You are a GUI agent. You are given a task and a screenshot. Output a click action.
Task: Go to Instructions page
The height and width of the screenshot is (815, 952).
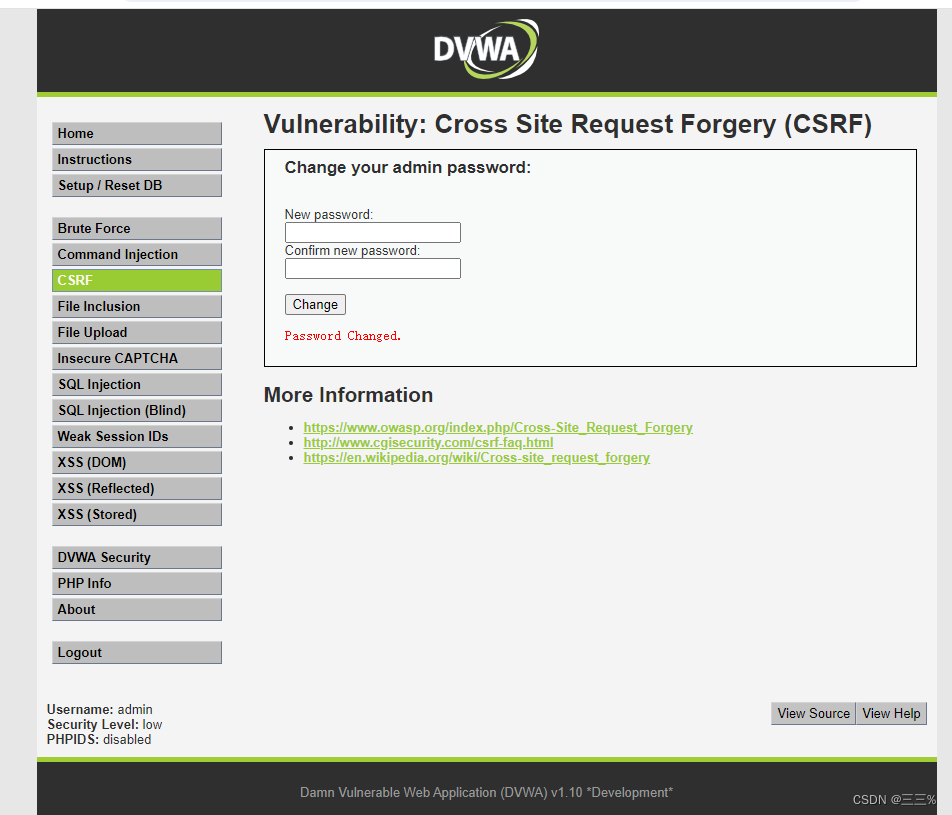click(x=137, y=160)
